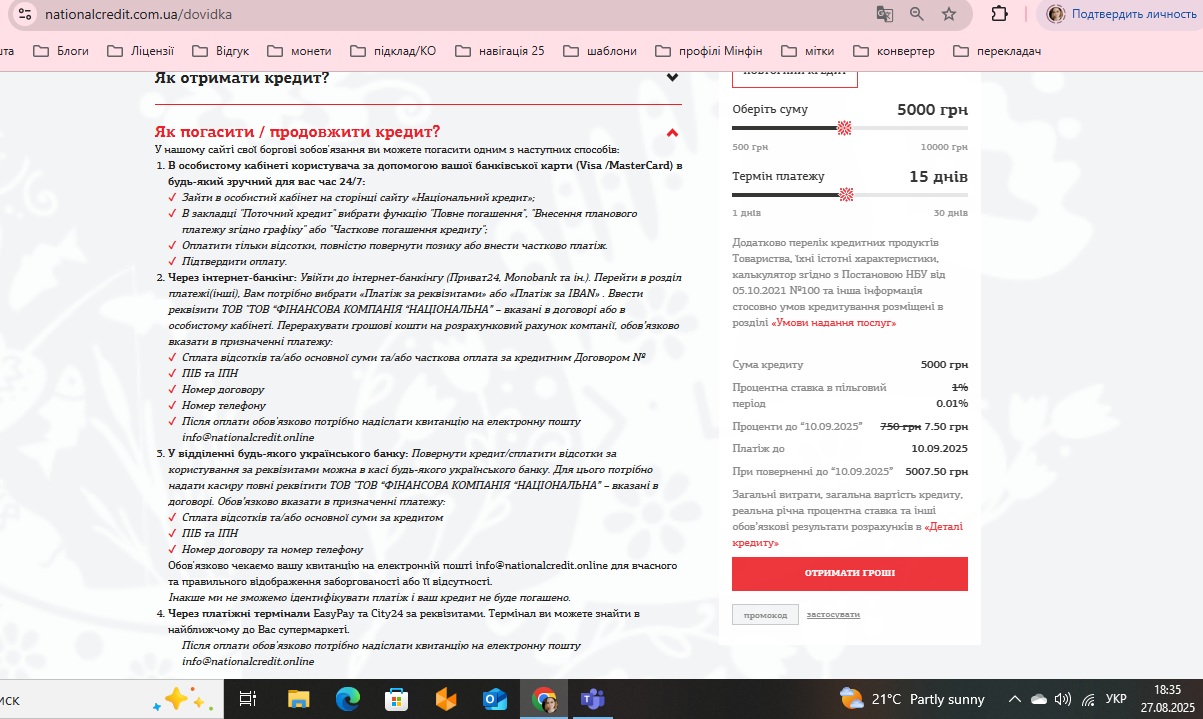Click the 'ОТРИМАТИ ГРОШІ' button
The image size is (1203, 719).
pos(850,574)
